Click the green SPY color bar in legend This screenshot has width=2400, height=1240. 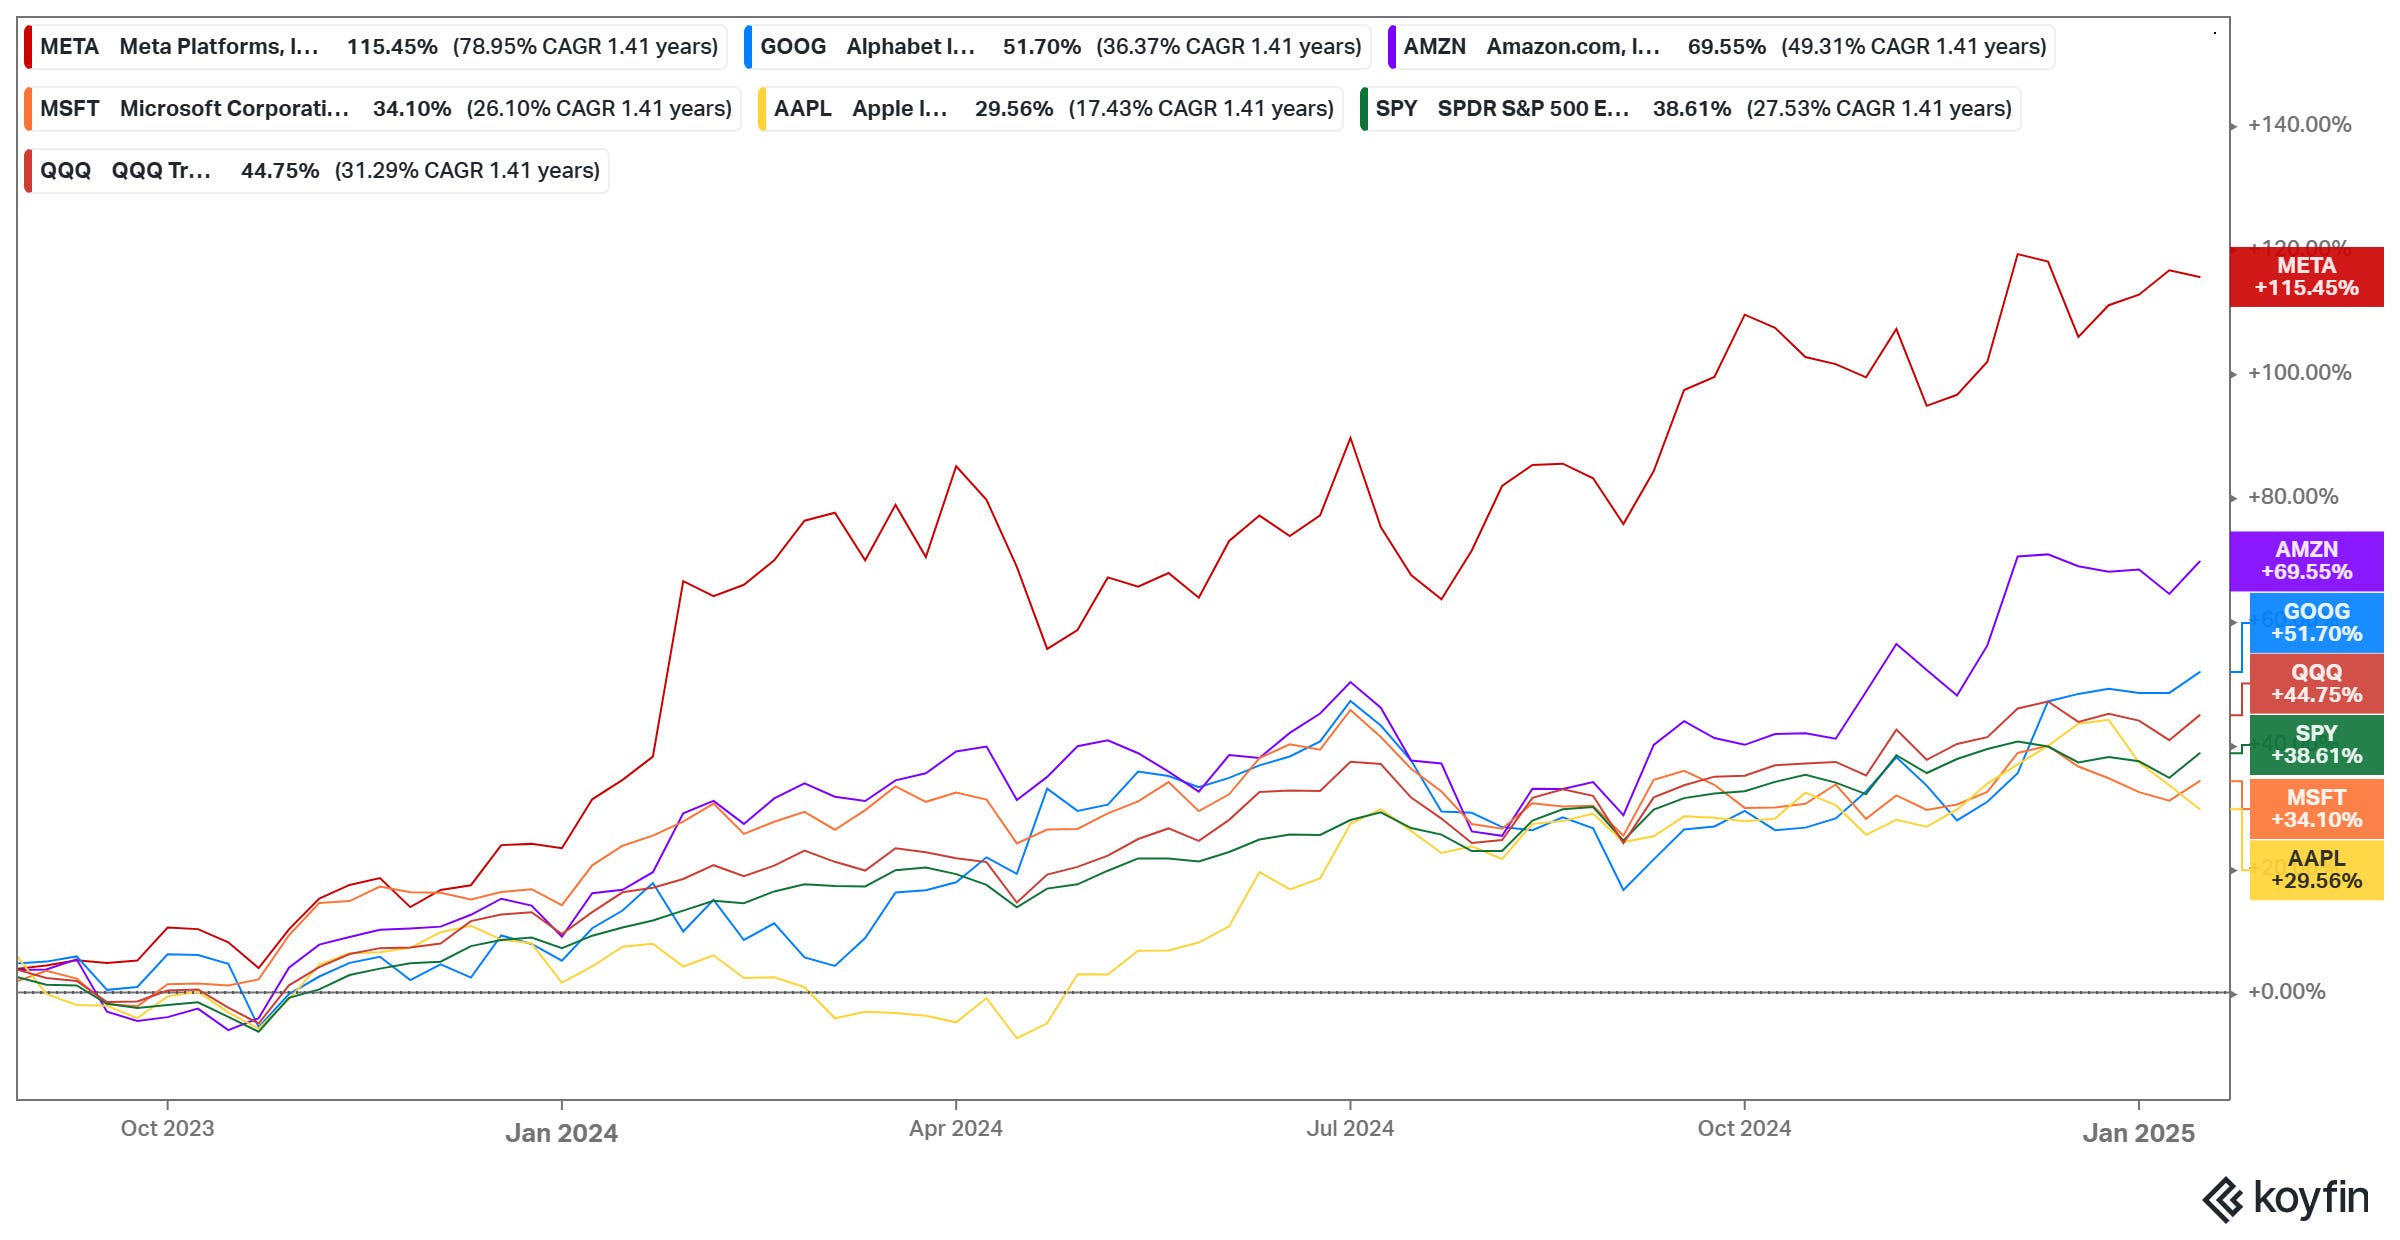coord(1364,109)
